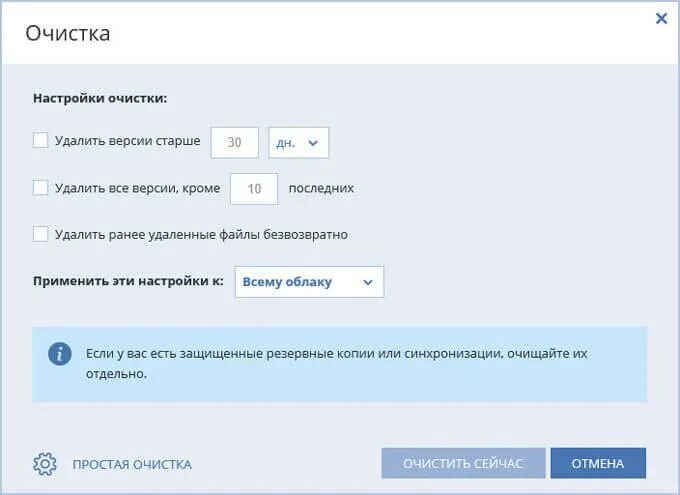Click the 'Удалить ранее удаленные файлы безвозвратно' label
This screenshot has height=495, width=680.
click(x=201, y=235)
